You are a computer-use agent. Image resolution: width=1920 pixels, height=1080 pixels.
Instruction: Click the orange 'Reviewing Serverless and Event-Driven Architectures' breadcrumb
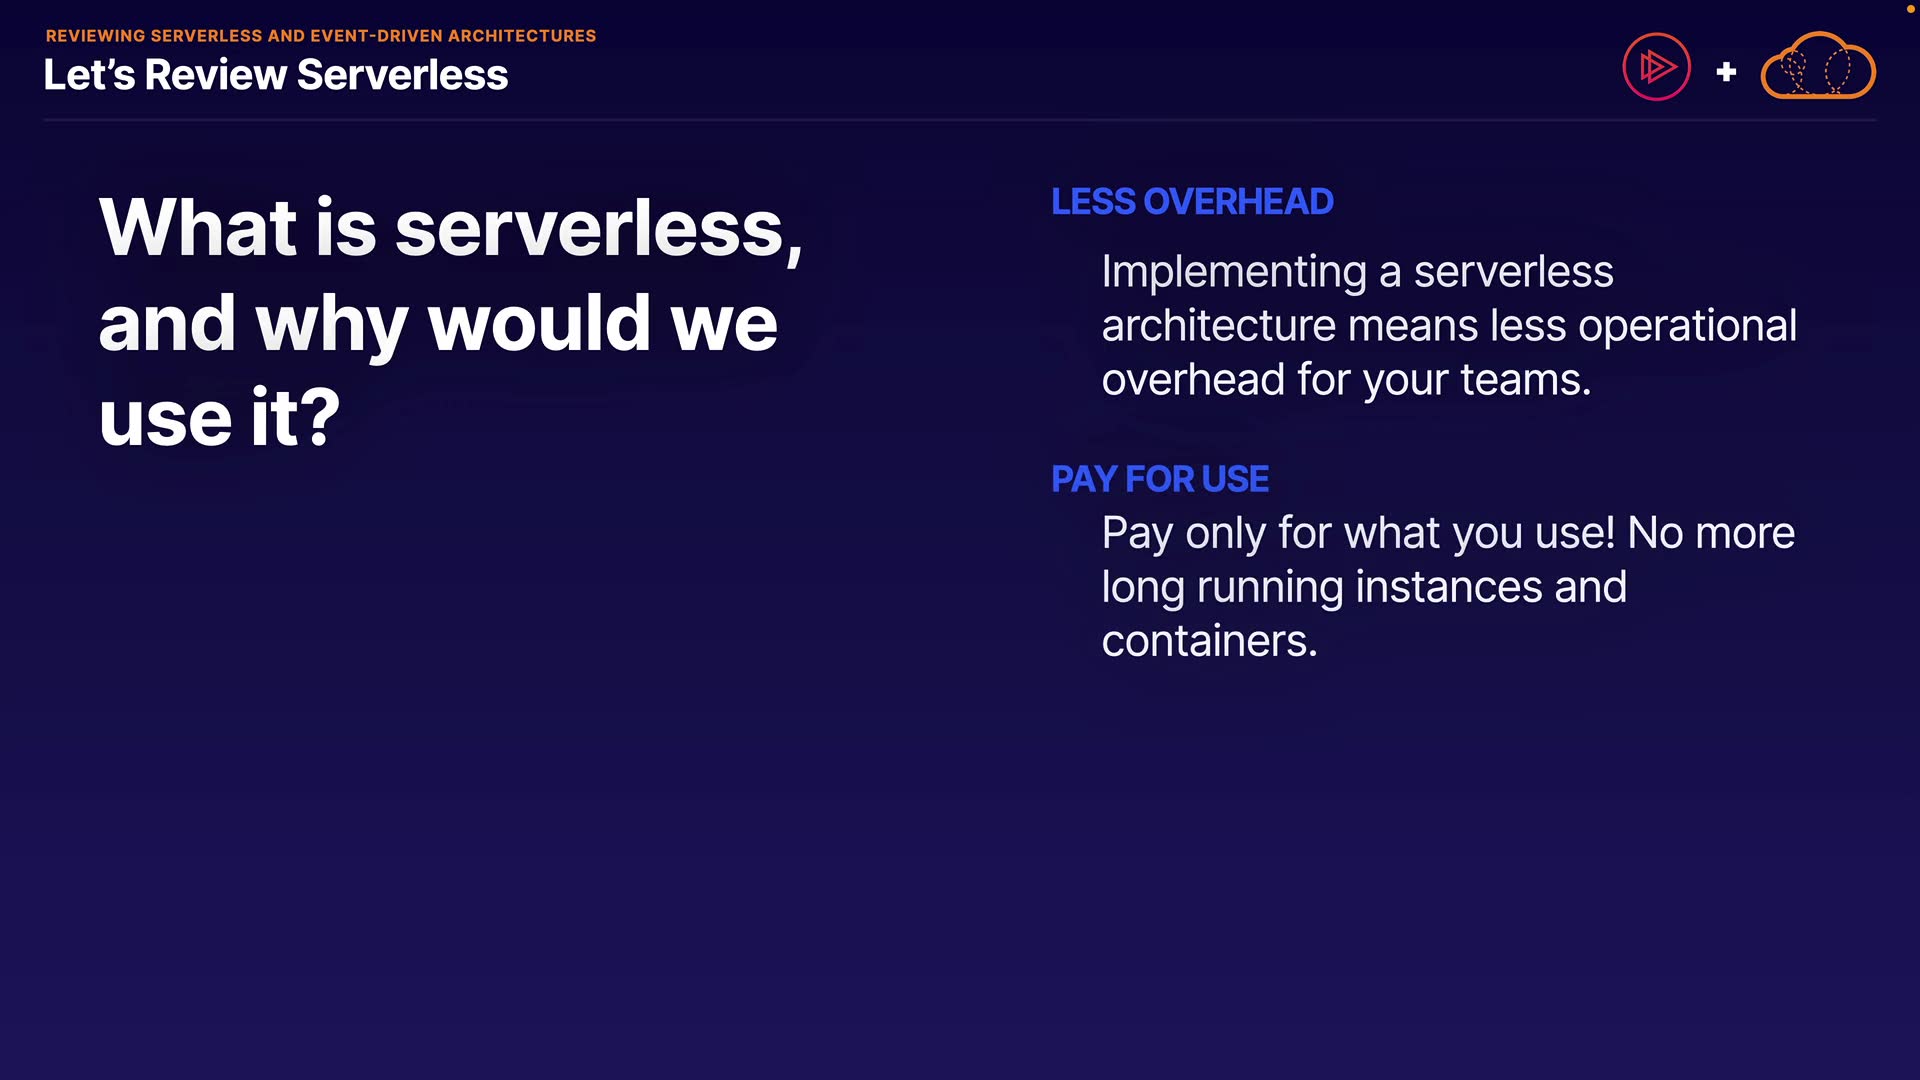pos(320,36)
